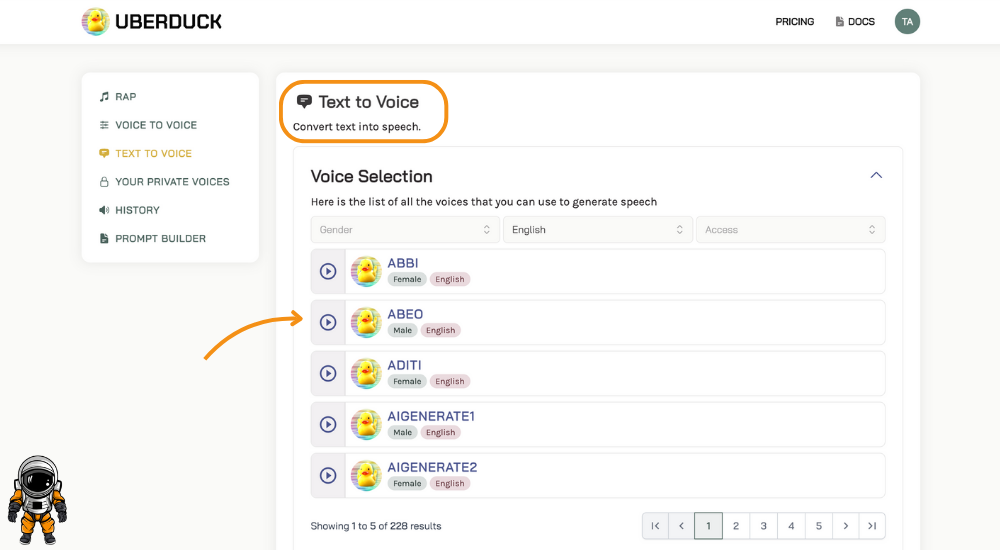This screenshot has height=550, width=1000.
Task: Select the ADITI voice name
Action: pyautogui.click(x=404, y=365)
